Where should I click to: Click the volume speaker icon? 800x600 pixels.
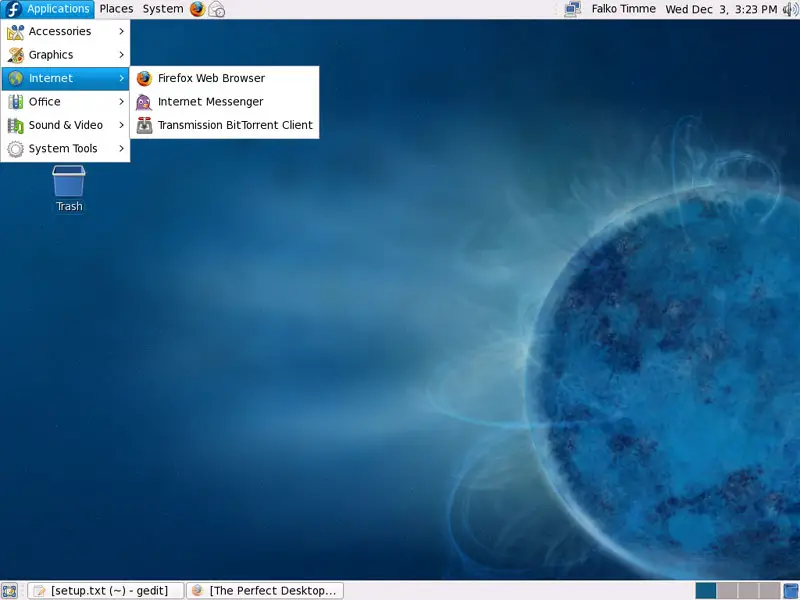tap(790, 9)
